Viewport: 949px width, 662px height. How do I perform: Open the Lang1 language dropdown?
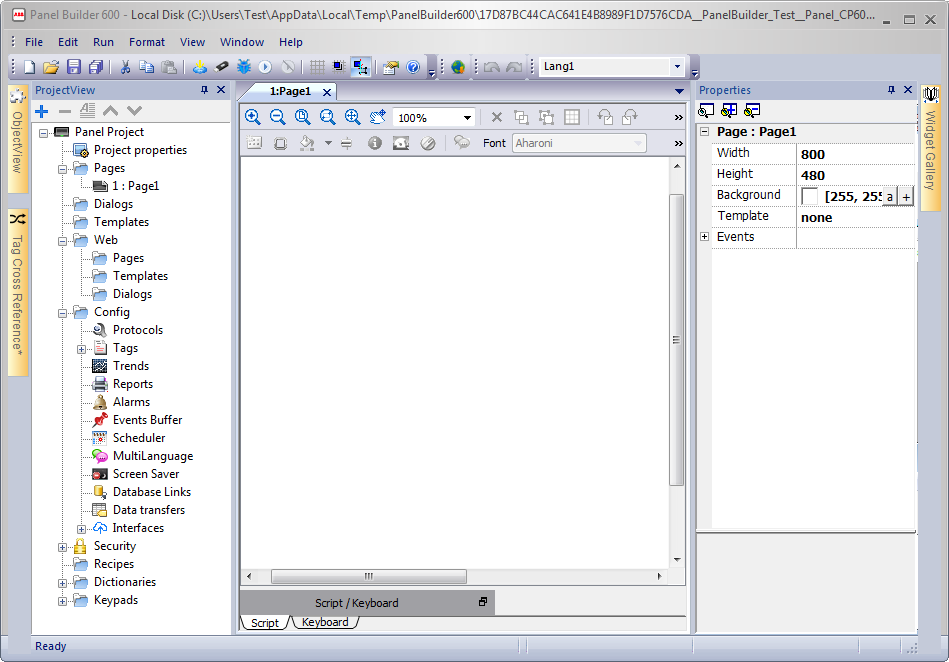point(677,67)
